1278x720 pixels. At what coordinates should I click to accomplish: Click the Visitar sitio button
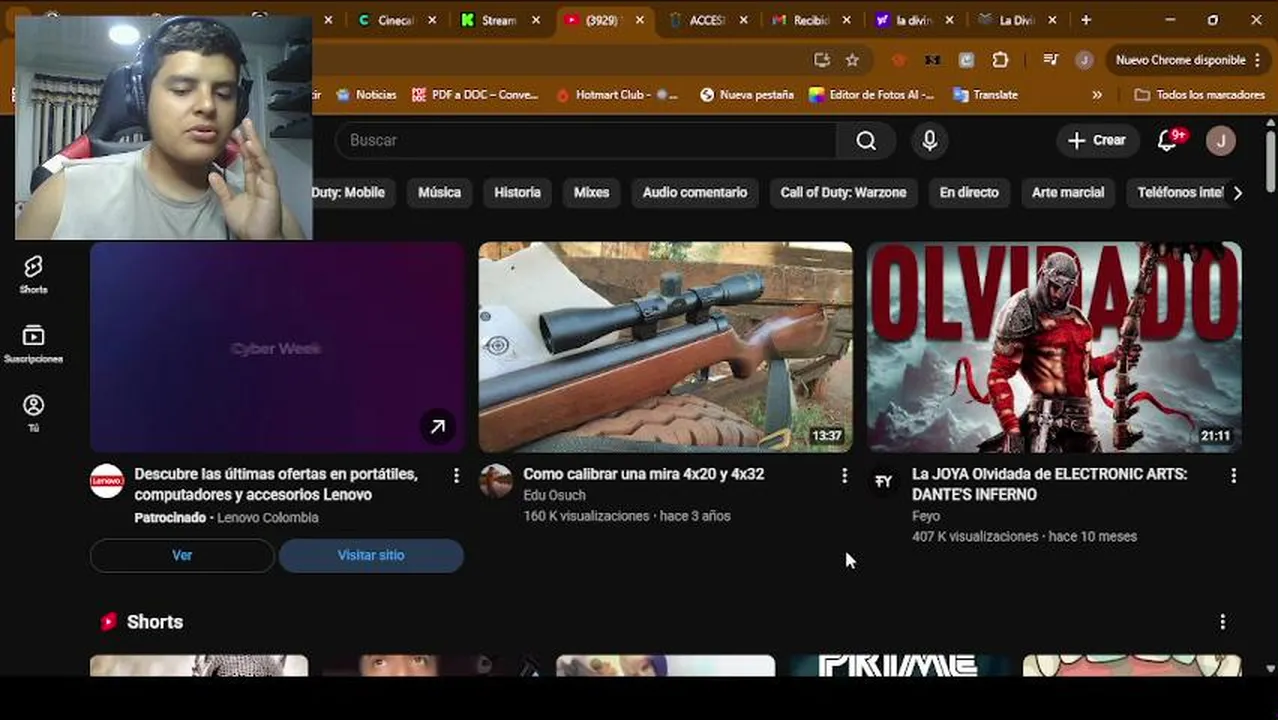pyautogui.click(x=371, y=556)
